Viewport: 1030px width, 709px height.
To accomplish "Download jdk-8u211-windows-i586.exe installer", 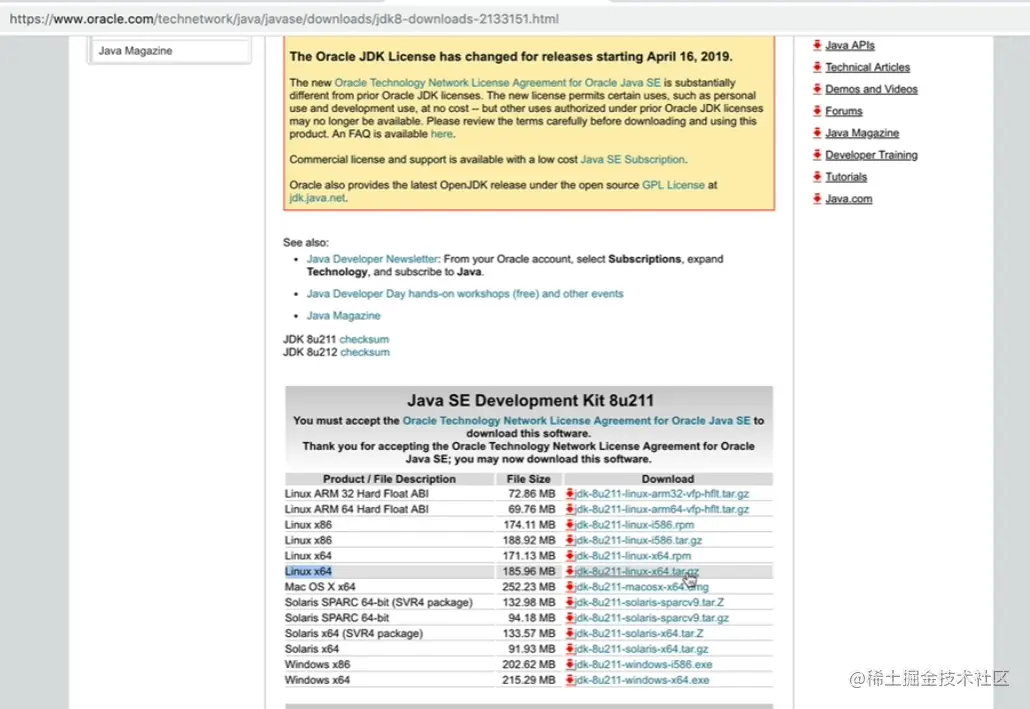I will click(x=643, y=664).
